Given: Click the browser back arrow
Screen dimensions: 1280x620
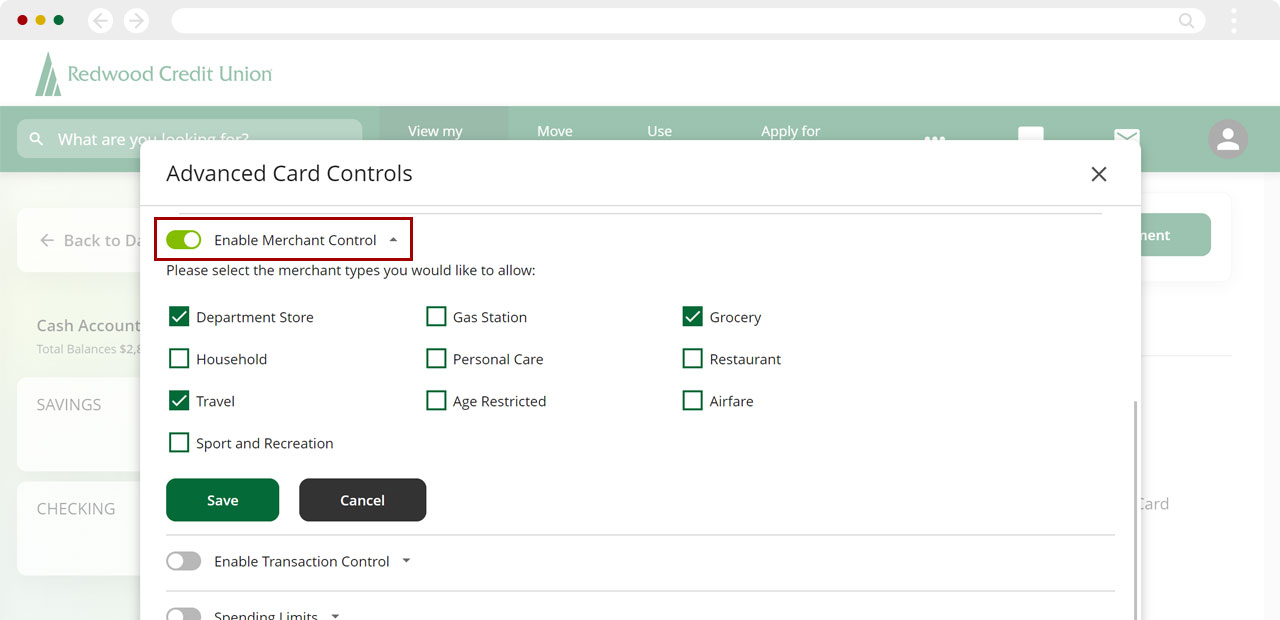Looking at the screenshot, I should click(x=100, y=20).
